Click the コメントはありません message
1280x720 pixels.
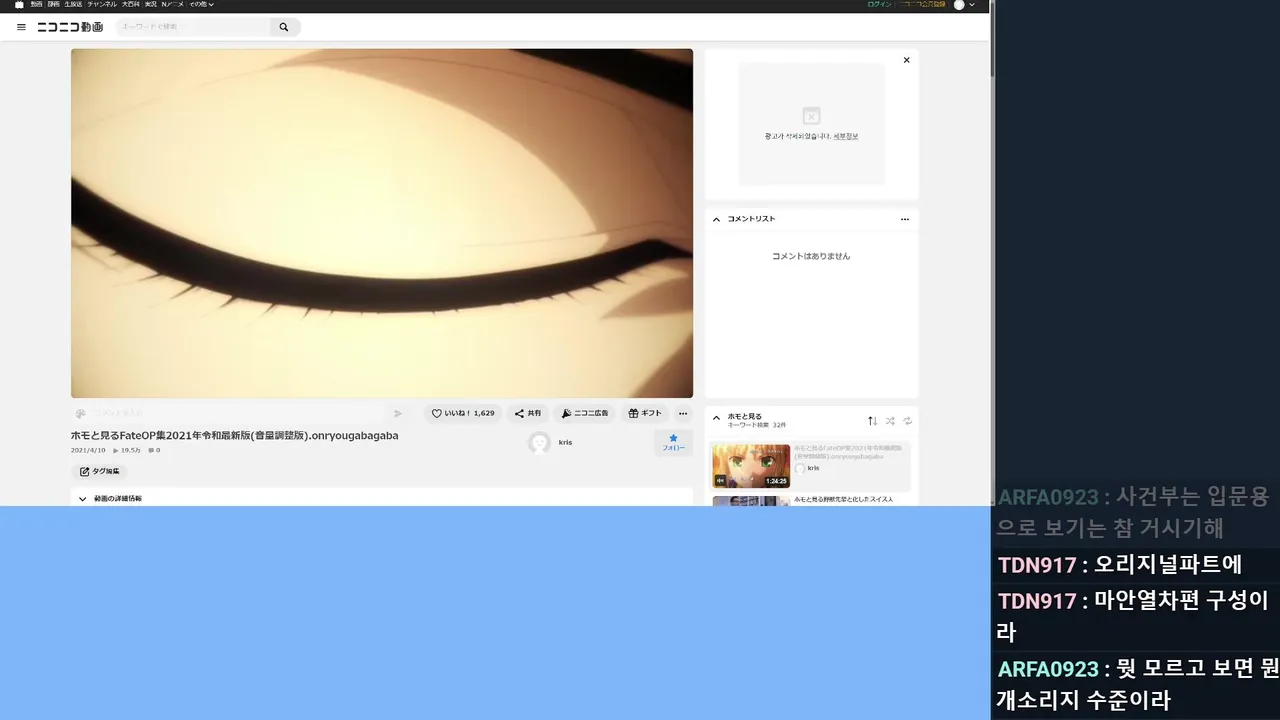point(811,256)
